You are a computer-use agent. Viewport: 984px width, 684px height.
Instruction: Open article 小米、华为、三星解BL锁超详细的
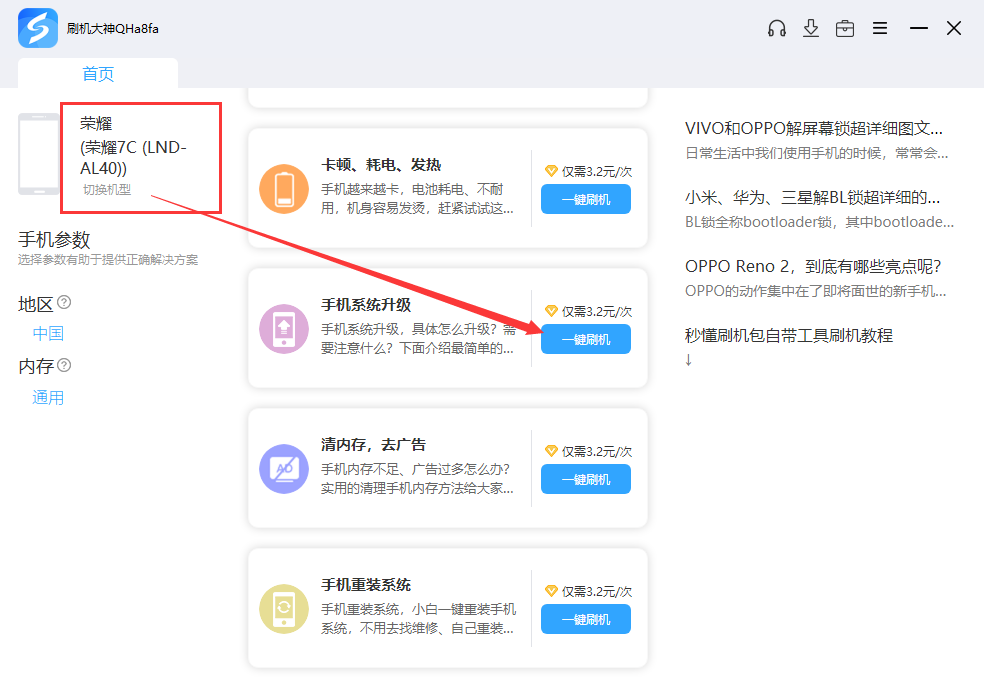click(813, 198)
